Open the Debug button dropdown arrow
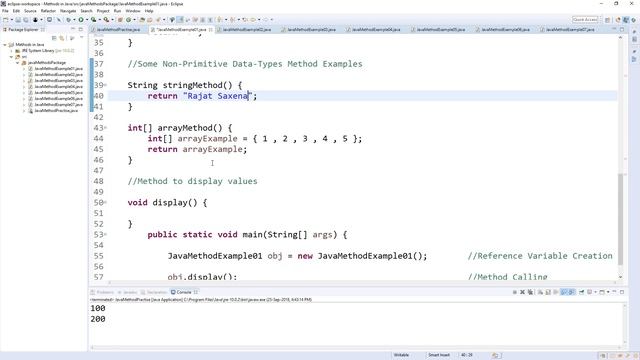This screenshot has height=360, width=640. (x=74, y=20)
